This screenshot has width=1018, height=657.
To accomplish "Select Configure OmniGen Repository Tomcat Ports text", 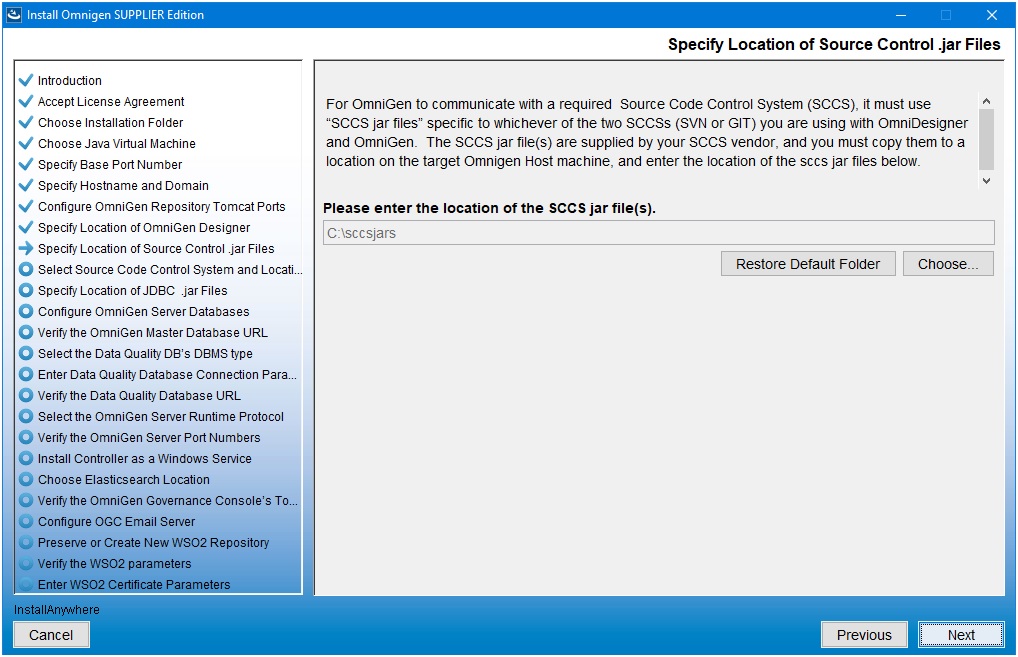I will (162, 206).
